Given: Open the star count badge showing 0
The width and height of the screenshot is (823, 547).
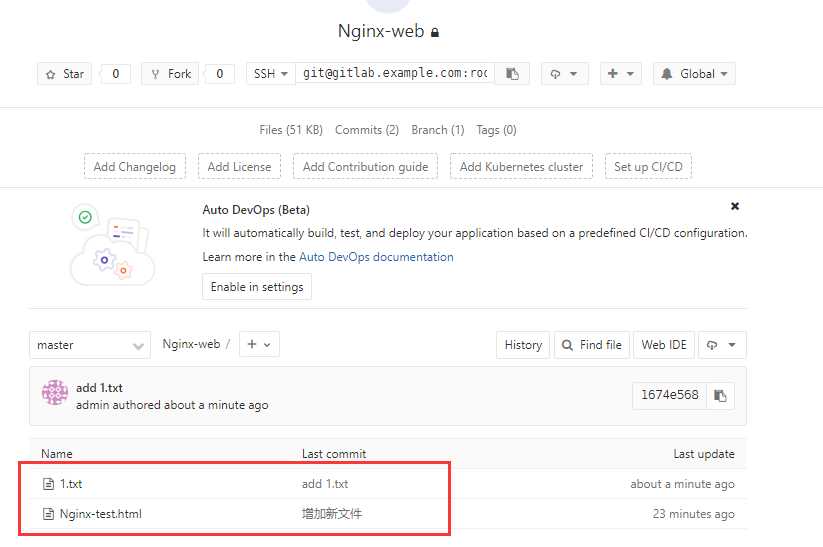Looking at the screenshot, I should coord(115,74).
